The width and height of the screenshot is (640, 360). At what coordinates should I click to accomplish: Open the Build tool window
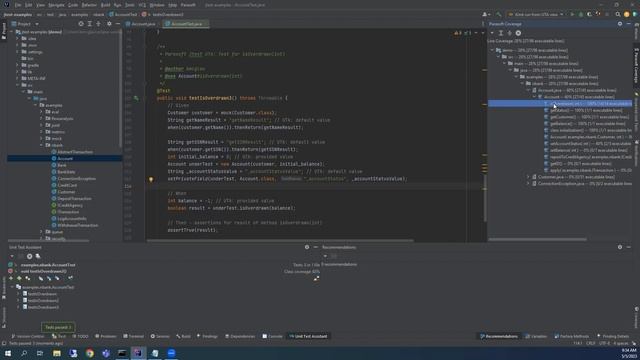183,336
